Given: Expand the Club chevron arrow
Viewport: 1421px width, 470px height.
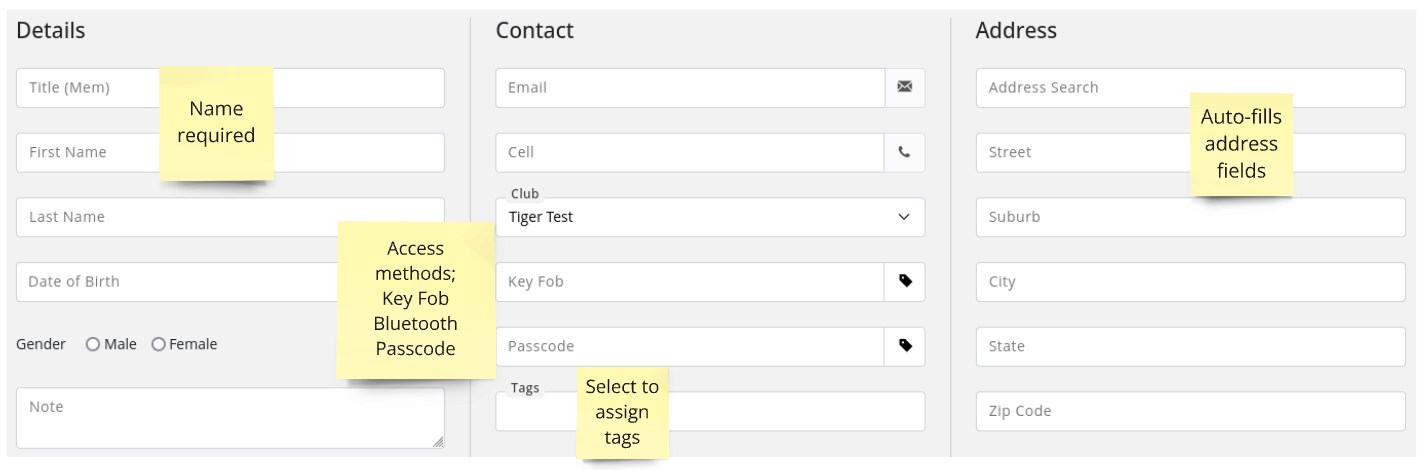Looking at the screenshot, I should [x=904, y=217].
